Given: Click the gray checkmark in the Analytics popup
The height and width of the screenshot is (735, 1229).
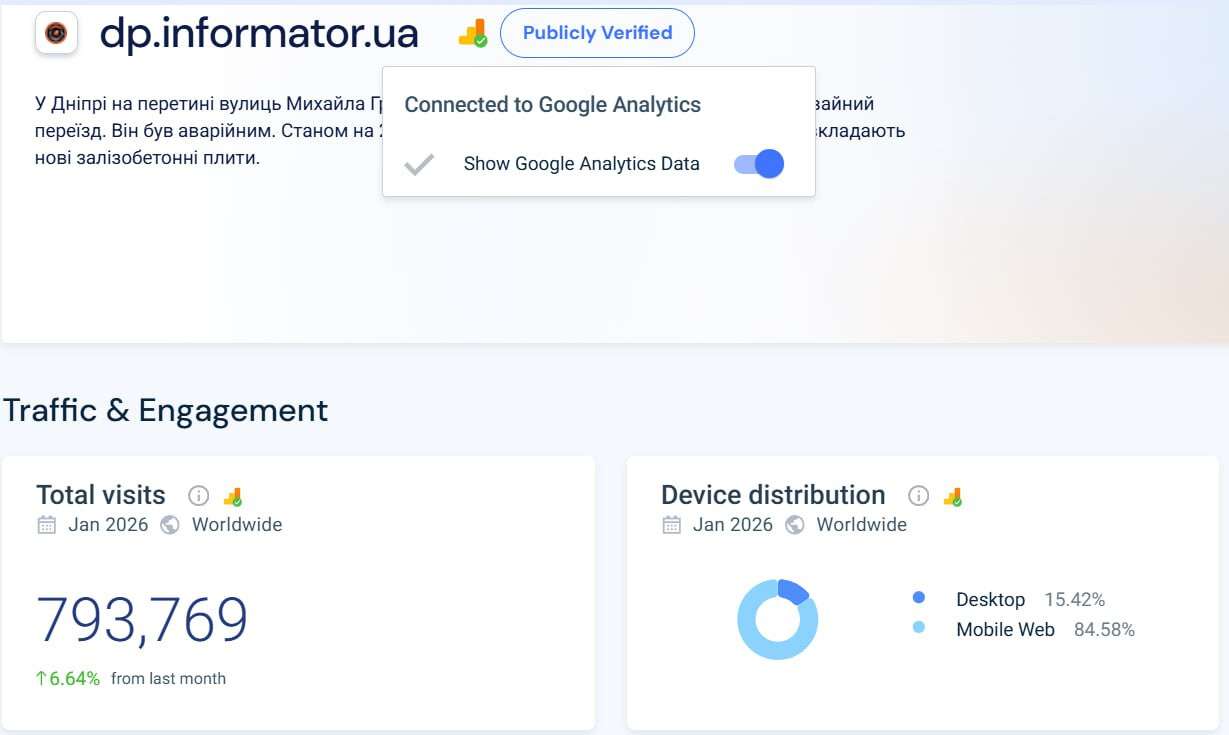Looking at the screenshot, I should (x=419, y=165).
